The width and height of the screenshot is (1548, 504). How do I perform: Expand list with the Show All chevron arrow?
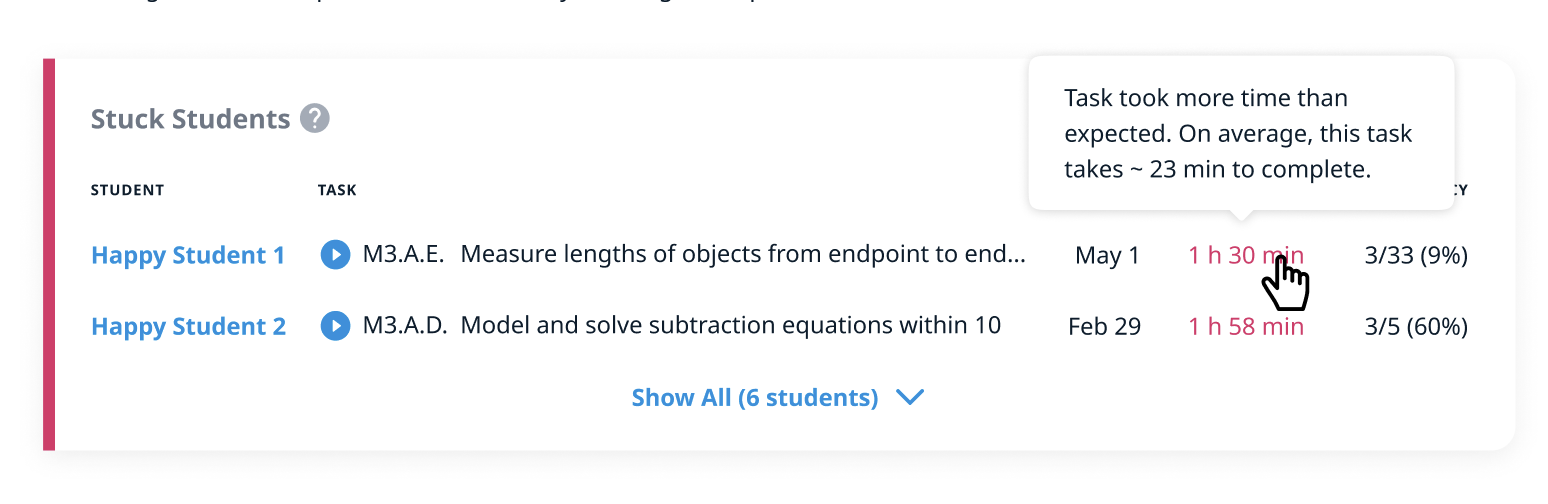pos(909,398)
